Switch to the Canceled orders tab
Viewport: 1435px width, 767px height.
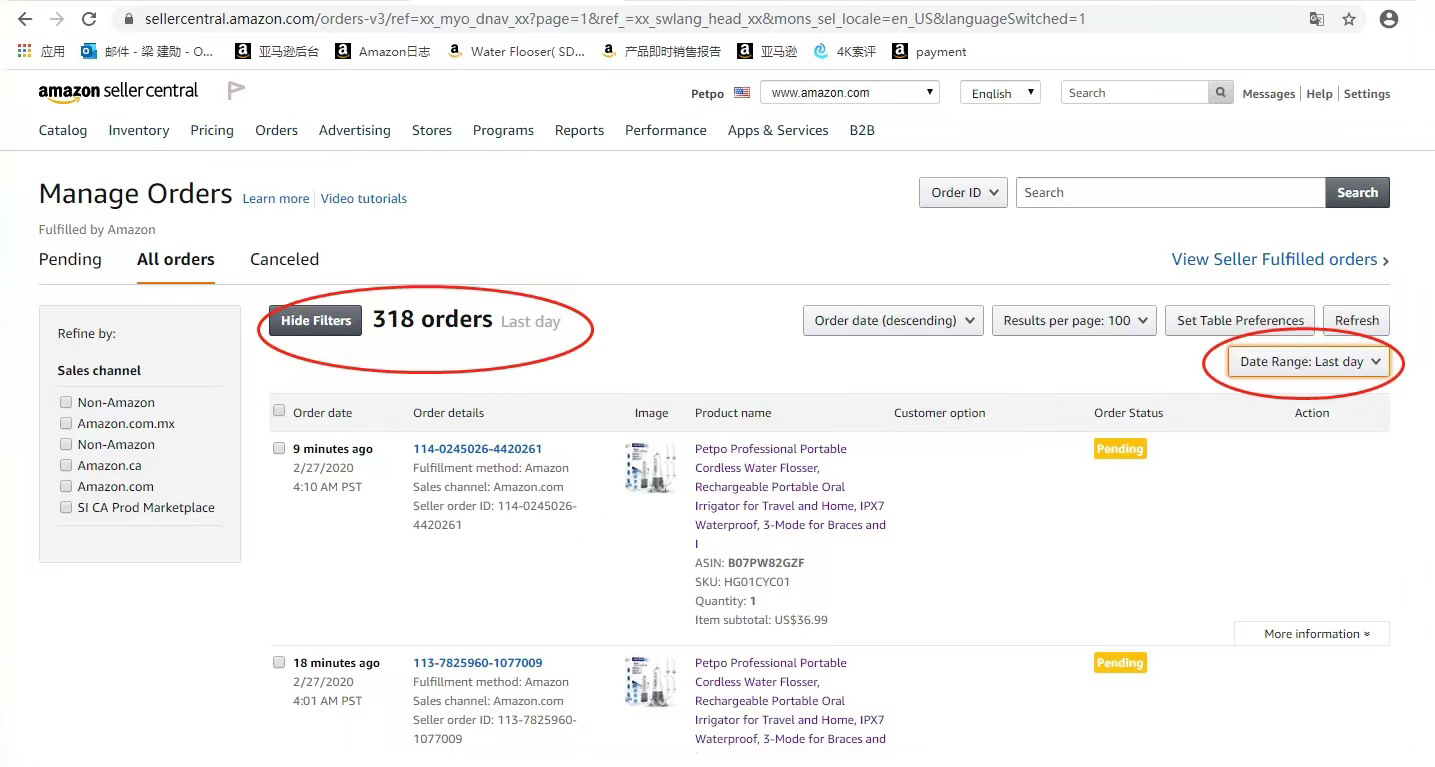(285, 259)
